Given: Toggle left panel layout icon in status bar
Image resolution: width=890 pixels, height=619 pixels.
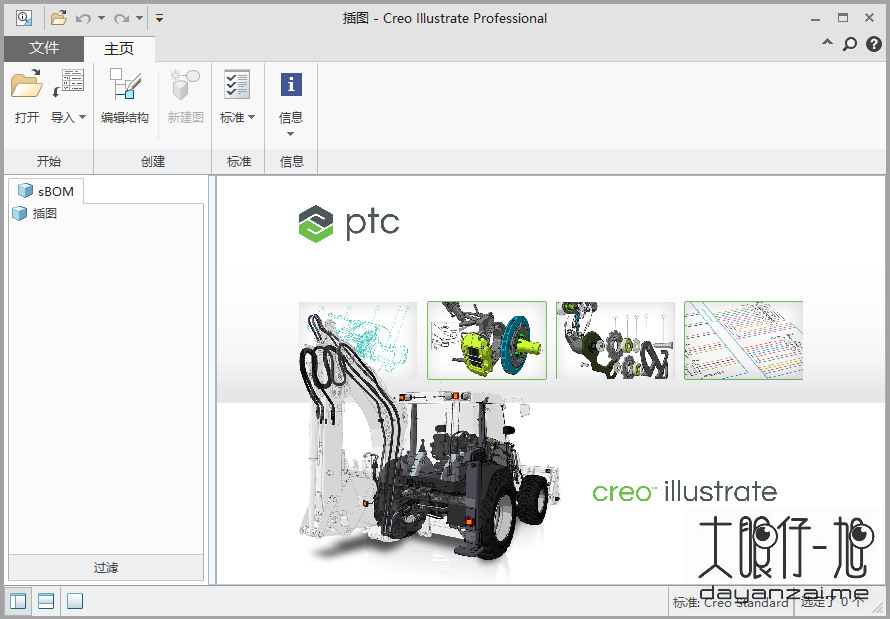Looking at the screenshot, I should pos(18,601).
